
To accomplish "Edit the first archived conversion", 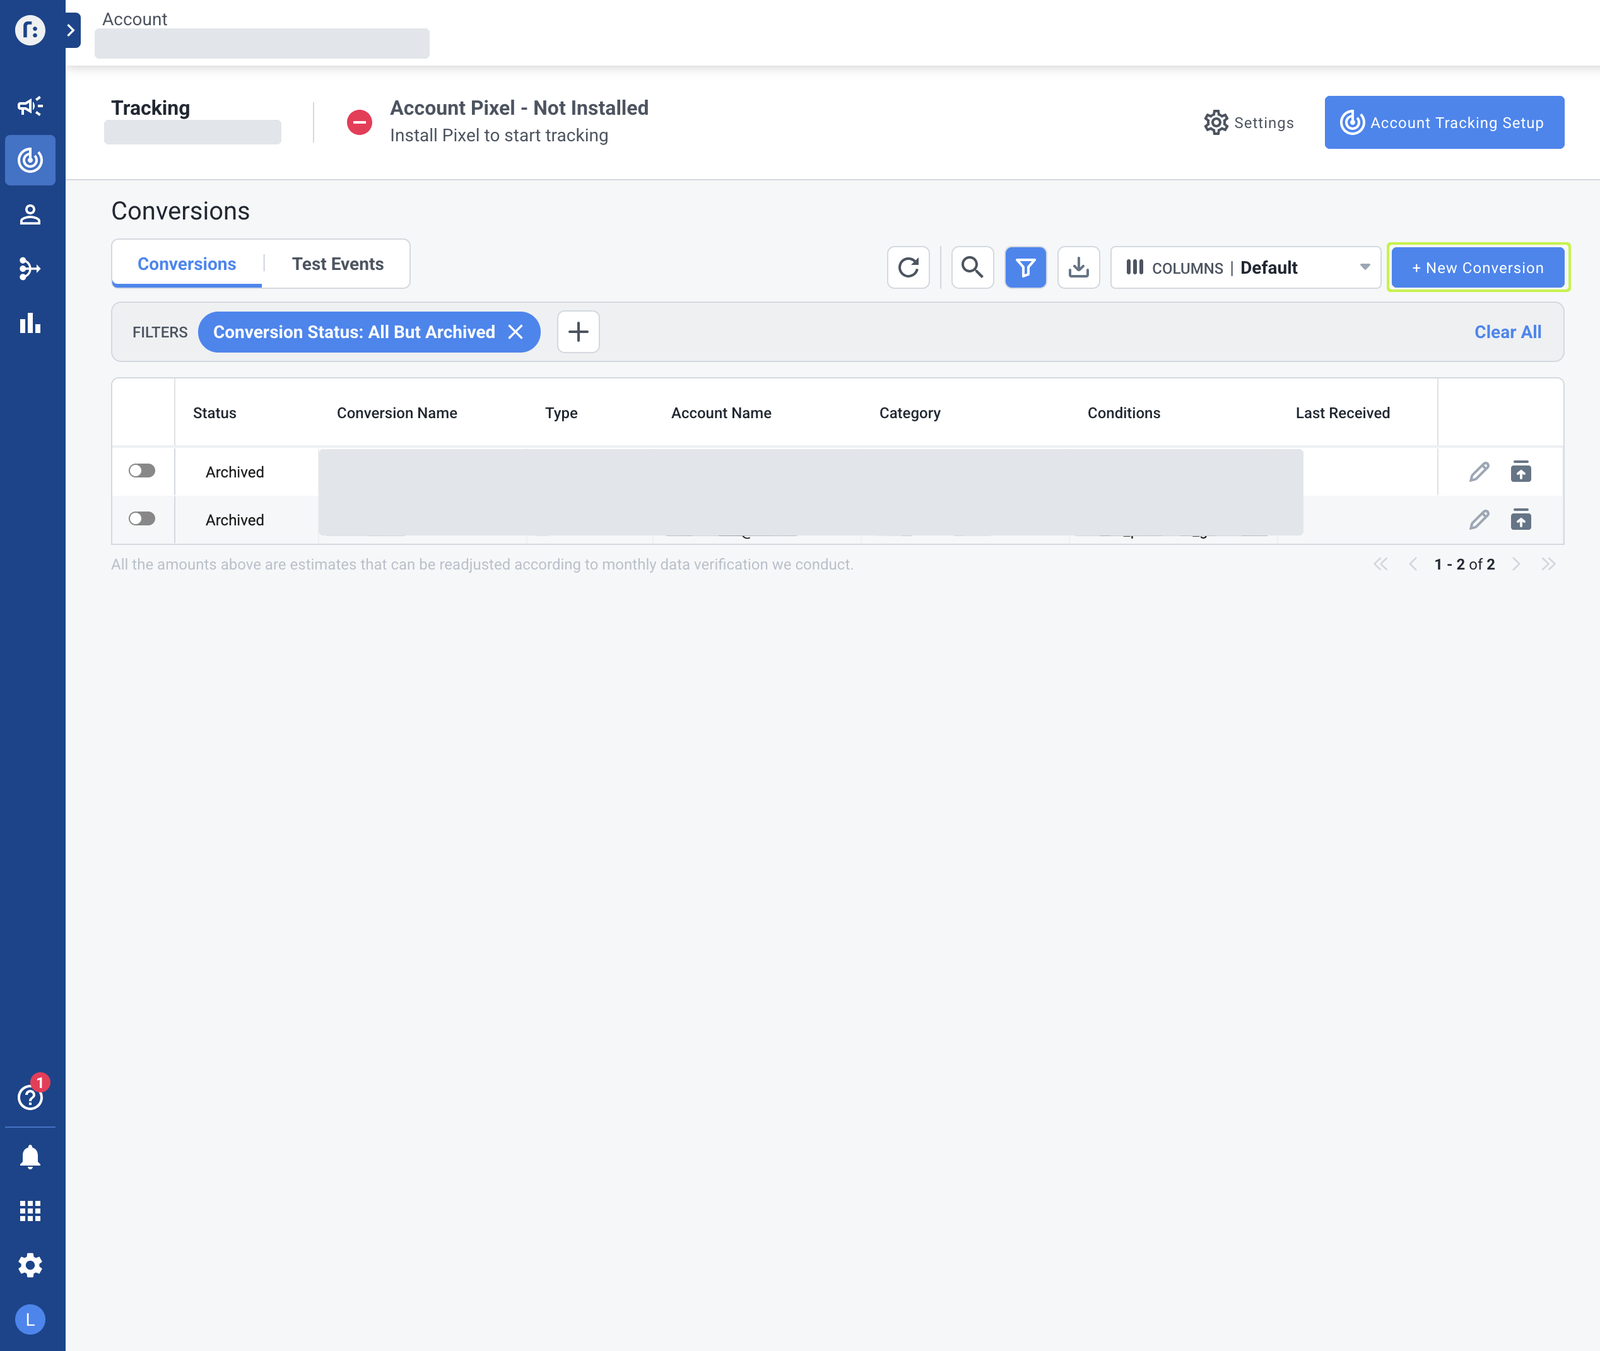I will (x=1479, y=472).
